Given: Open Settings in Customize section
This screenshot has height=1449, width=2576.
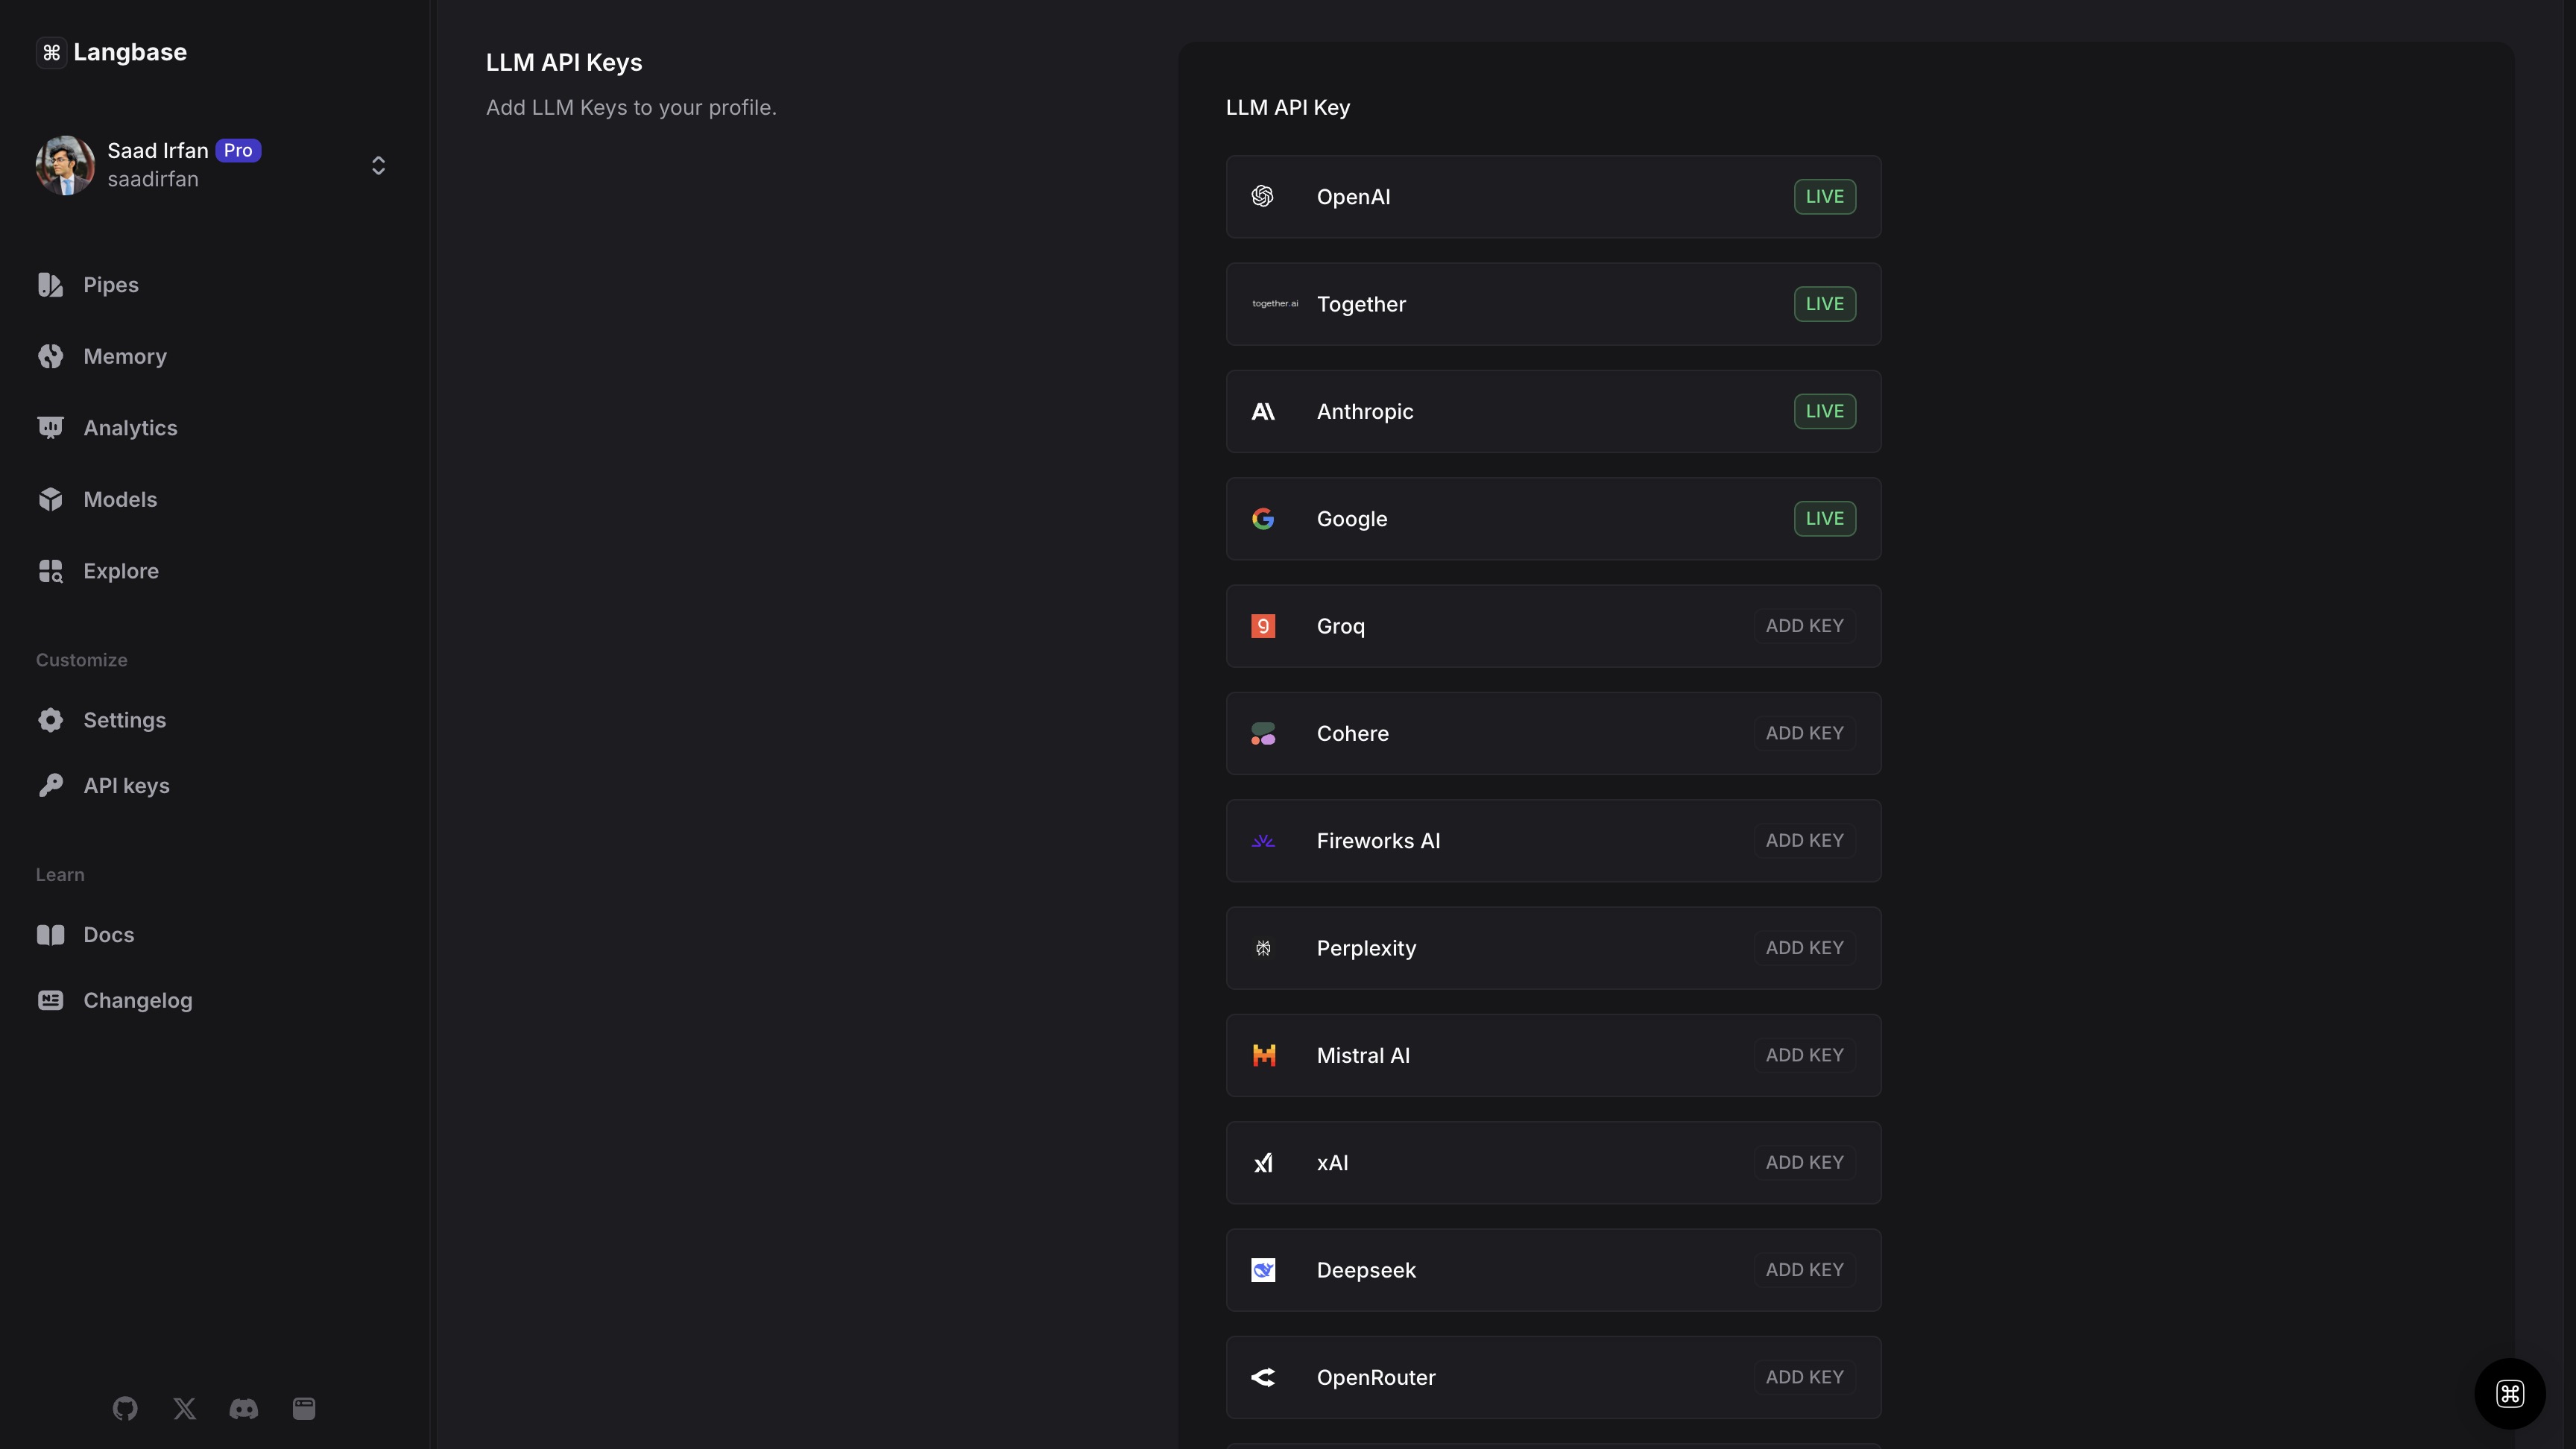Looking at the screenshot, I should (124, 720).
